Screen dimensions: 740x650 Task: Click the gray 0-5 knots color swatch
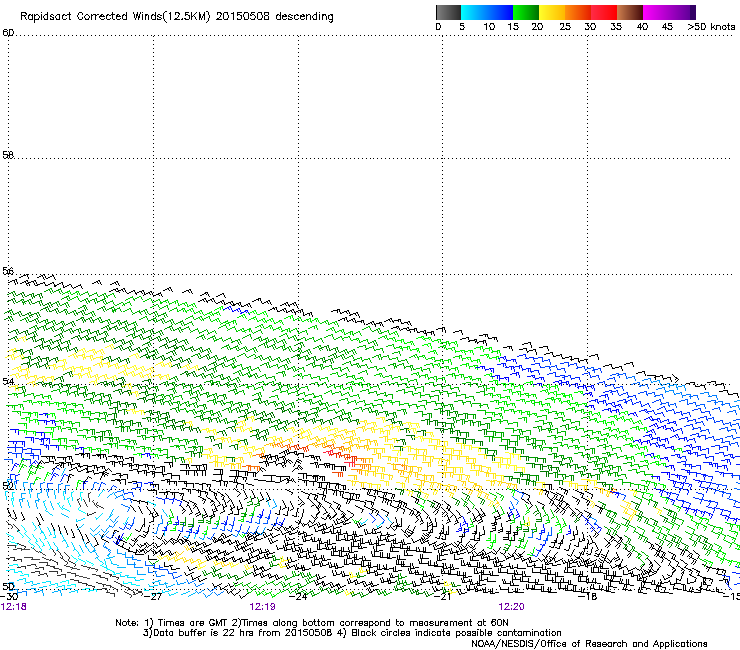pyautogui.click(x=448, y=12)
